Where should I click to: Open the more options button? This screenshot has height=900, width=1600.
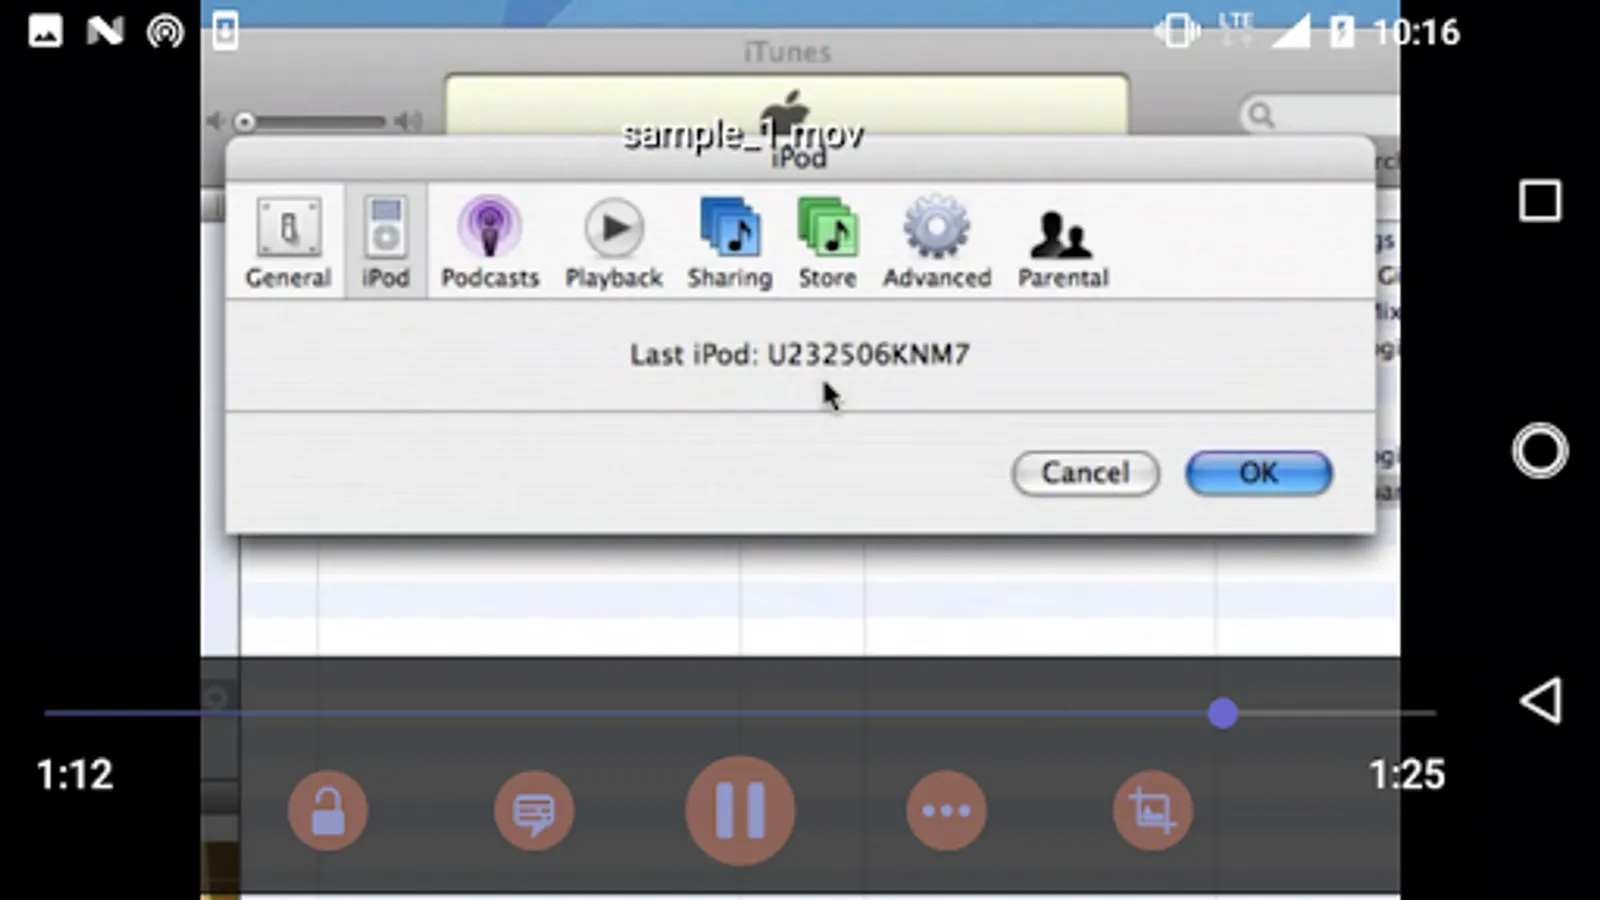point(946,811)
